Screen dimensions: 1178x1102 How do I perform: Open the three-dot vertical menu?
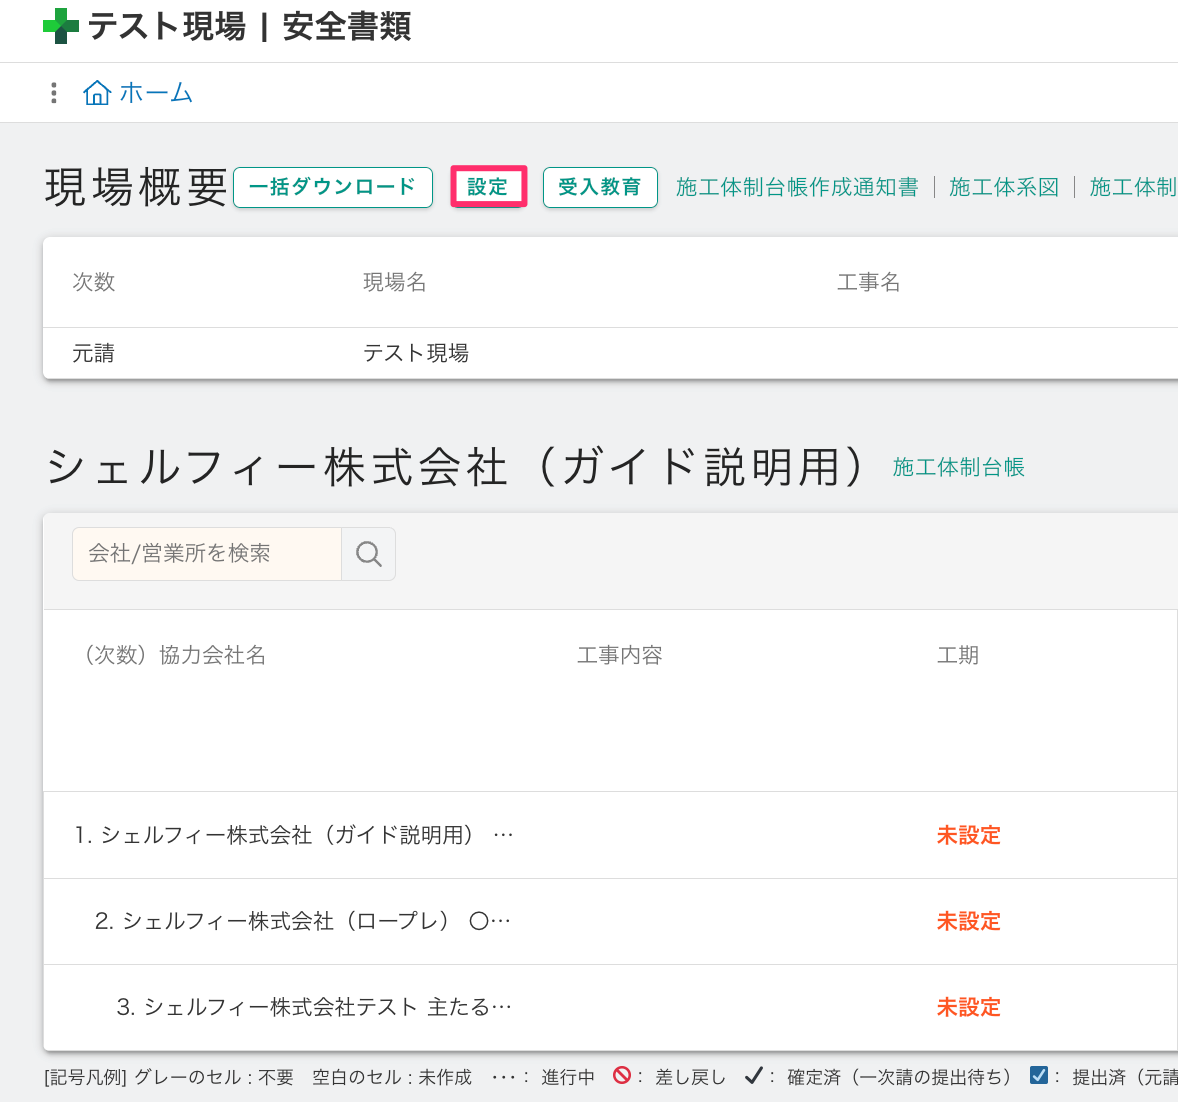tap(54, 93)
